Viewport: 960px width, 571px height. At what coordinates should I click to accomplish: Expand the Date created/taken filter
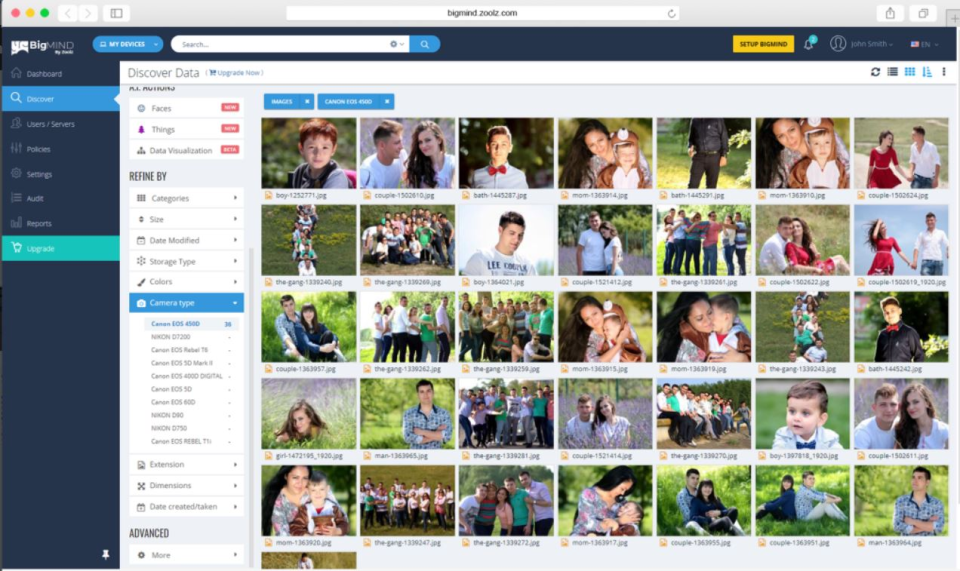tap(186, 507)
